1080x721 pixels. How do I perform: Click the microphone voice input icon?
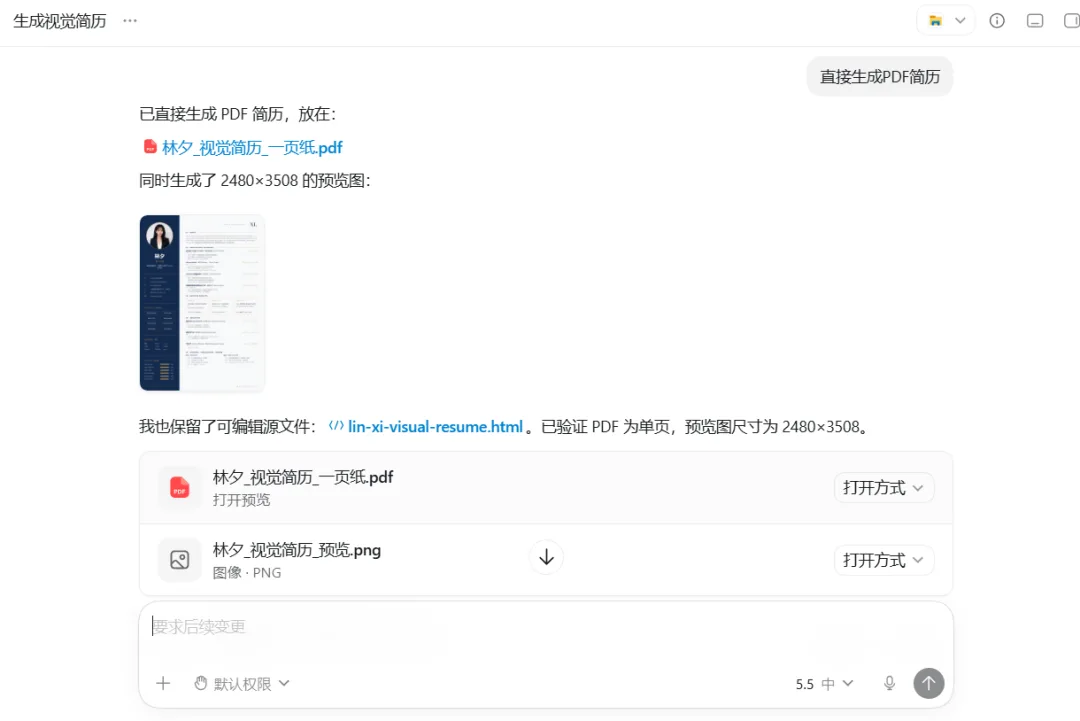[x=889, y=683]
